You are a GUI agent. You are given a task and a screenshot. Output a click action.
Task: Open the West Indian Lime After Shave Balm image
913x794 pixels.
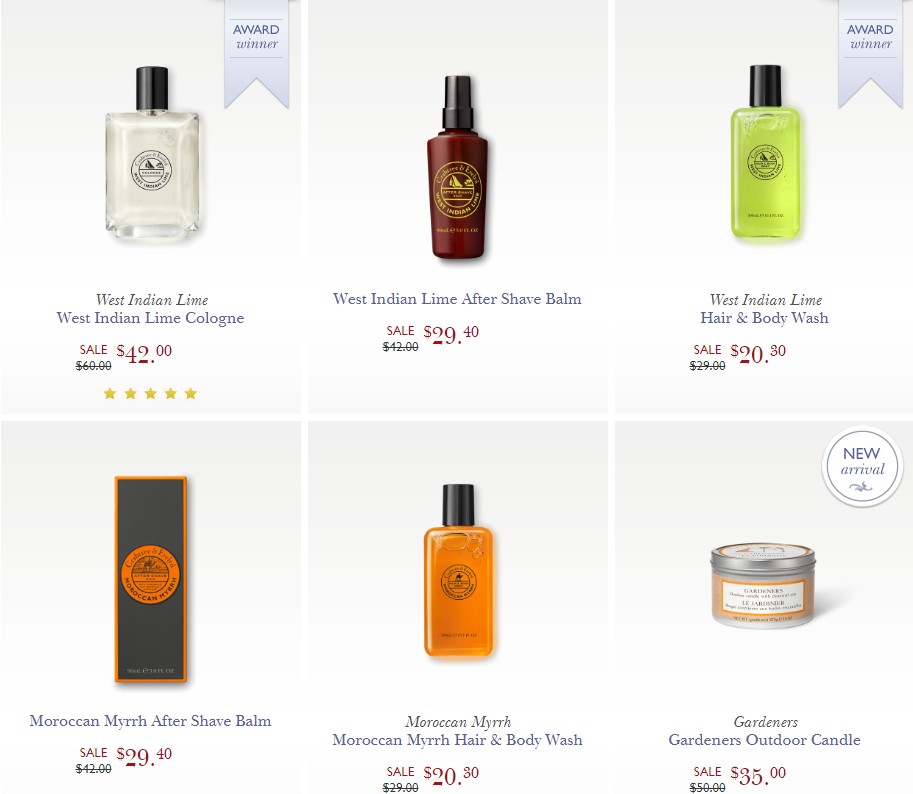[458, 167]
